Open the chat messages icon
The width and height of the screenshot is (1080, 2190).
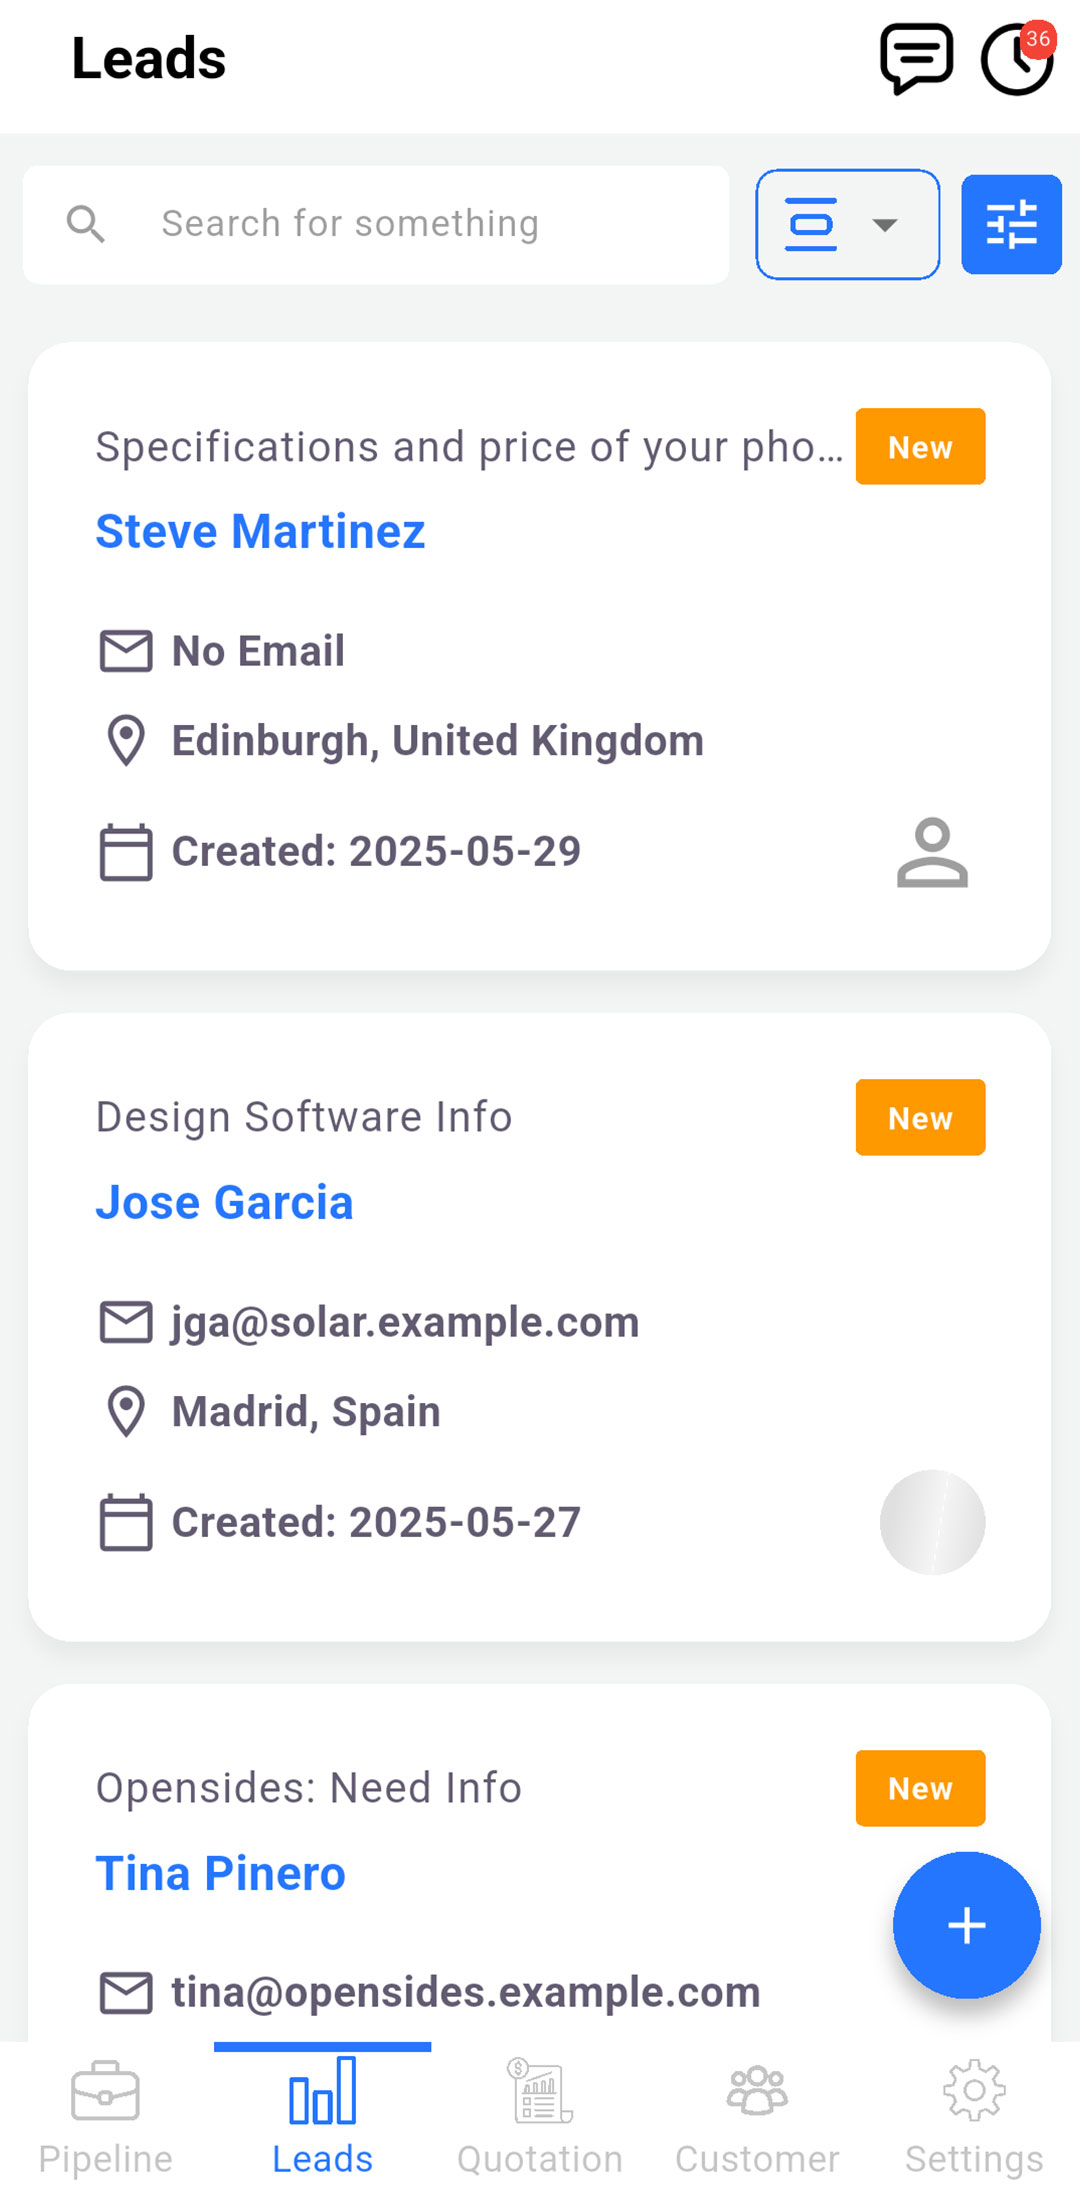click(x=915, y=59)
